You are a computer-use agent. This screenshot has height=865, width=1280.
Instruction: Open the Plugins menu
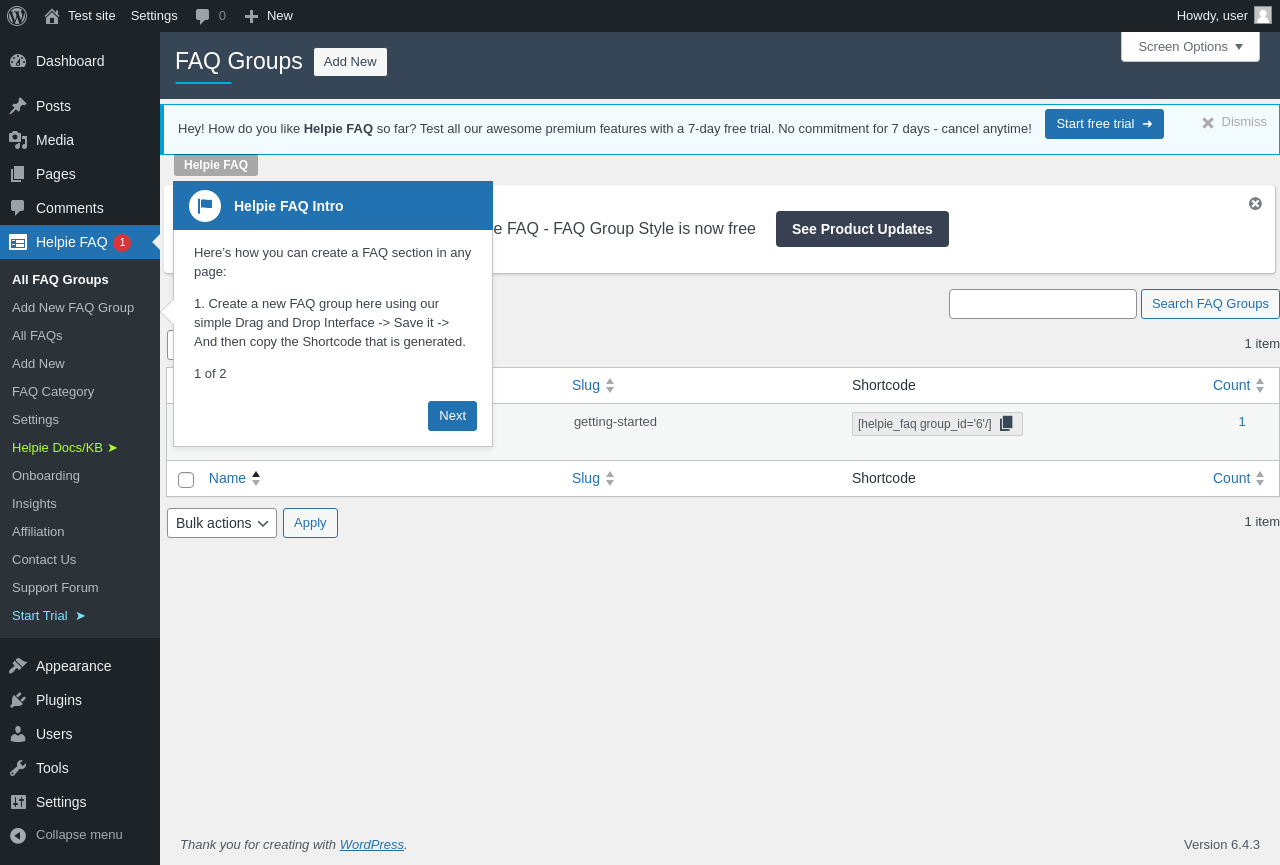[x=80, y=700]
